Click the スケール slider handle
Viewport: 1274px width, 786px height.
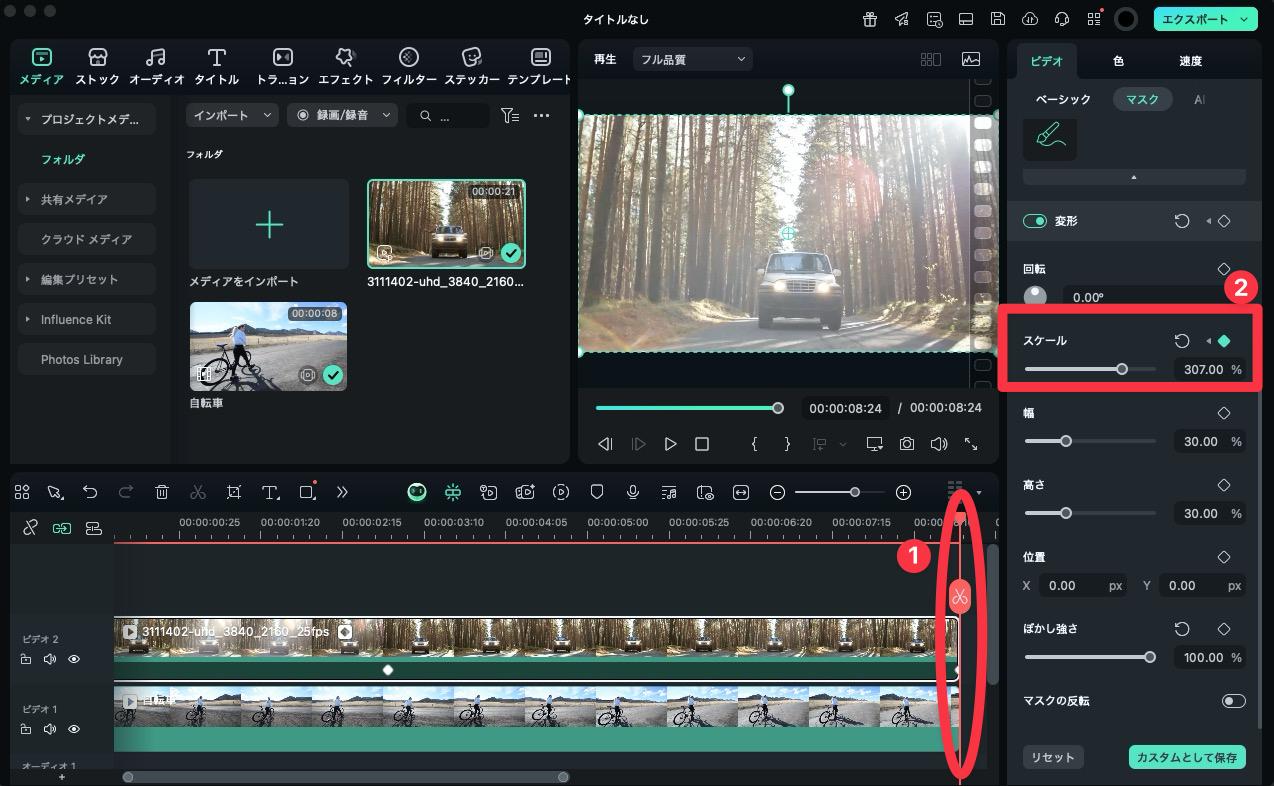pos(1122,369)
